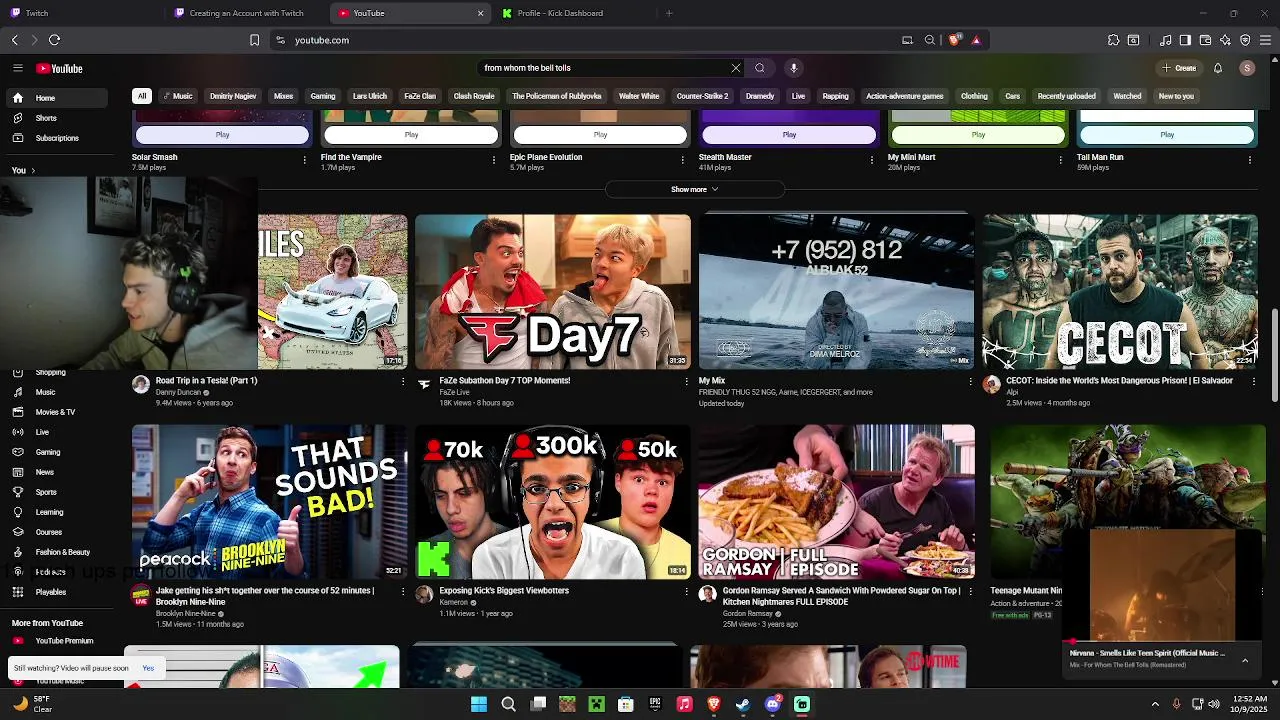This screenshot has width=1280, height=720.
Task: Open a new browser tab
Action: 669,13
